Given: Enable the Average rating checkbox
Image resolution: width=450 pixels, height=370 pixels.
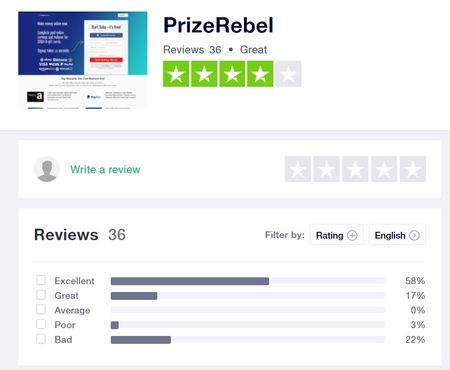Looking at the screenshot, I should [x=41, y=309].
